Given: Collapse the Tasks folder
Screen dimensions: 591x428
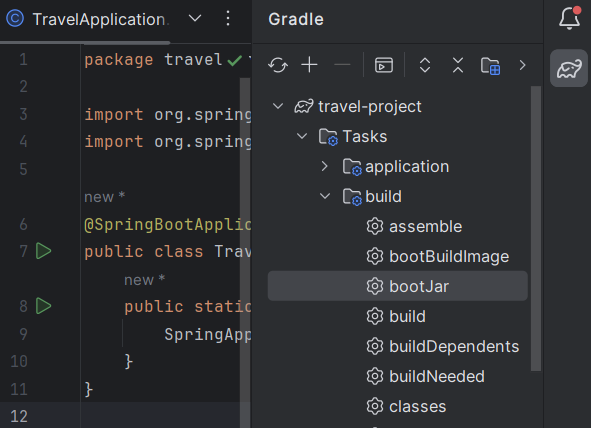Looking at the screenshot, I should tap(302, 136).
